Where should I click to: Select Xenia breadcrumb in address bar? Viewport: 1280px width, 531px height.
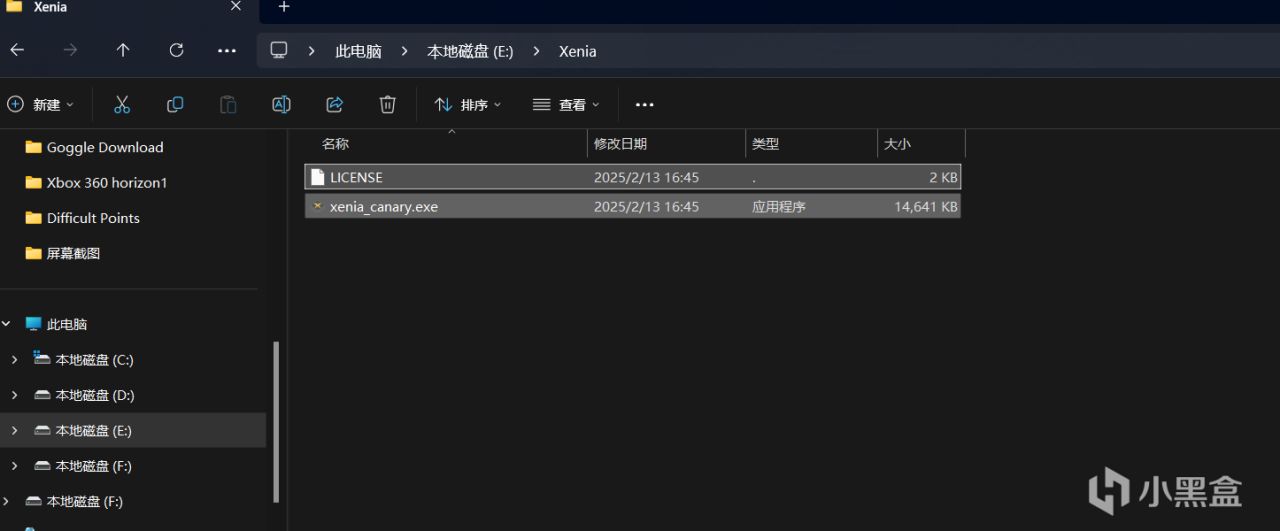(577, 51)
